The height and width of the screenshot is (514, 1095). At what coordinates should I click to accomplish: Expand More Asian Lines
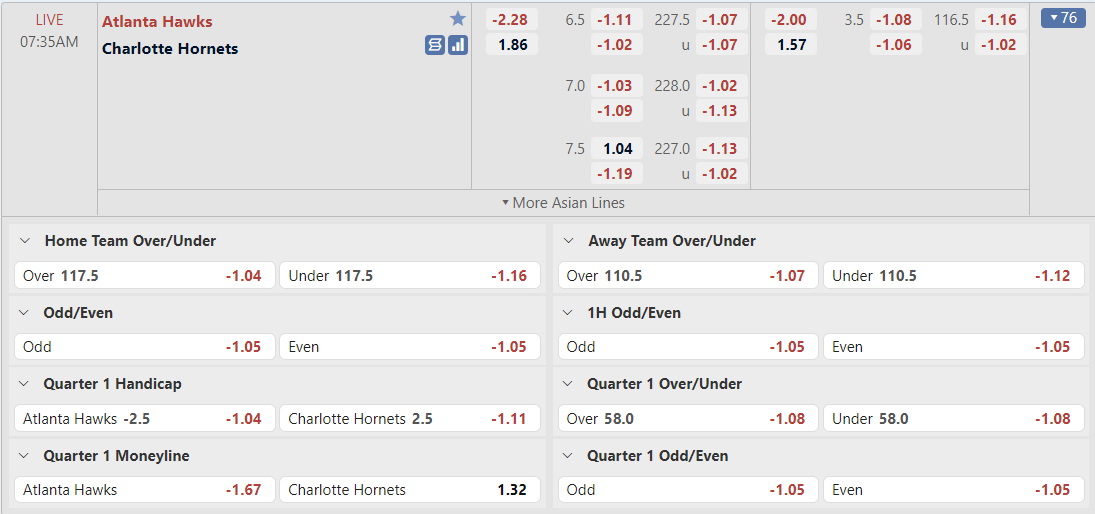[x=564, y=203]
